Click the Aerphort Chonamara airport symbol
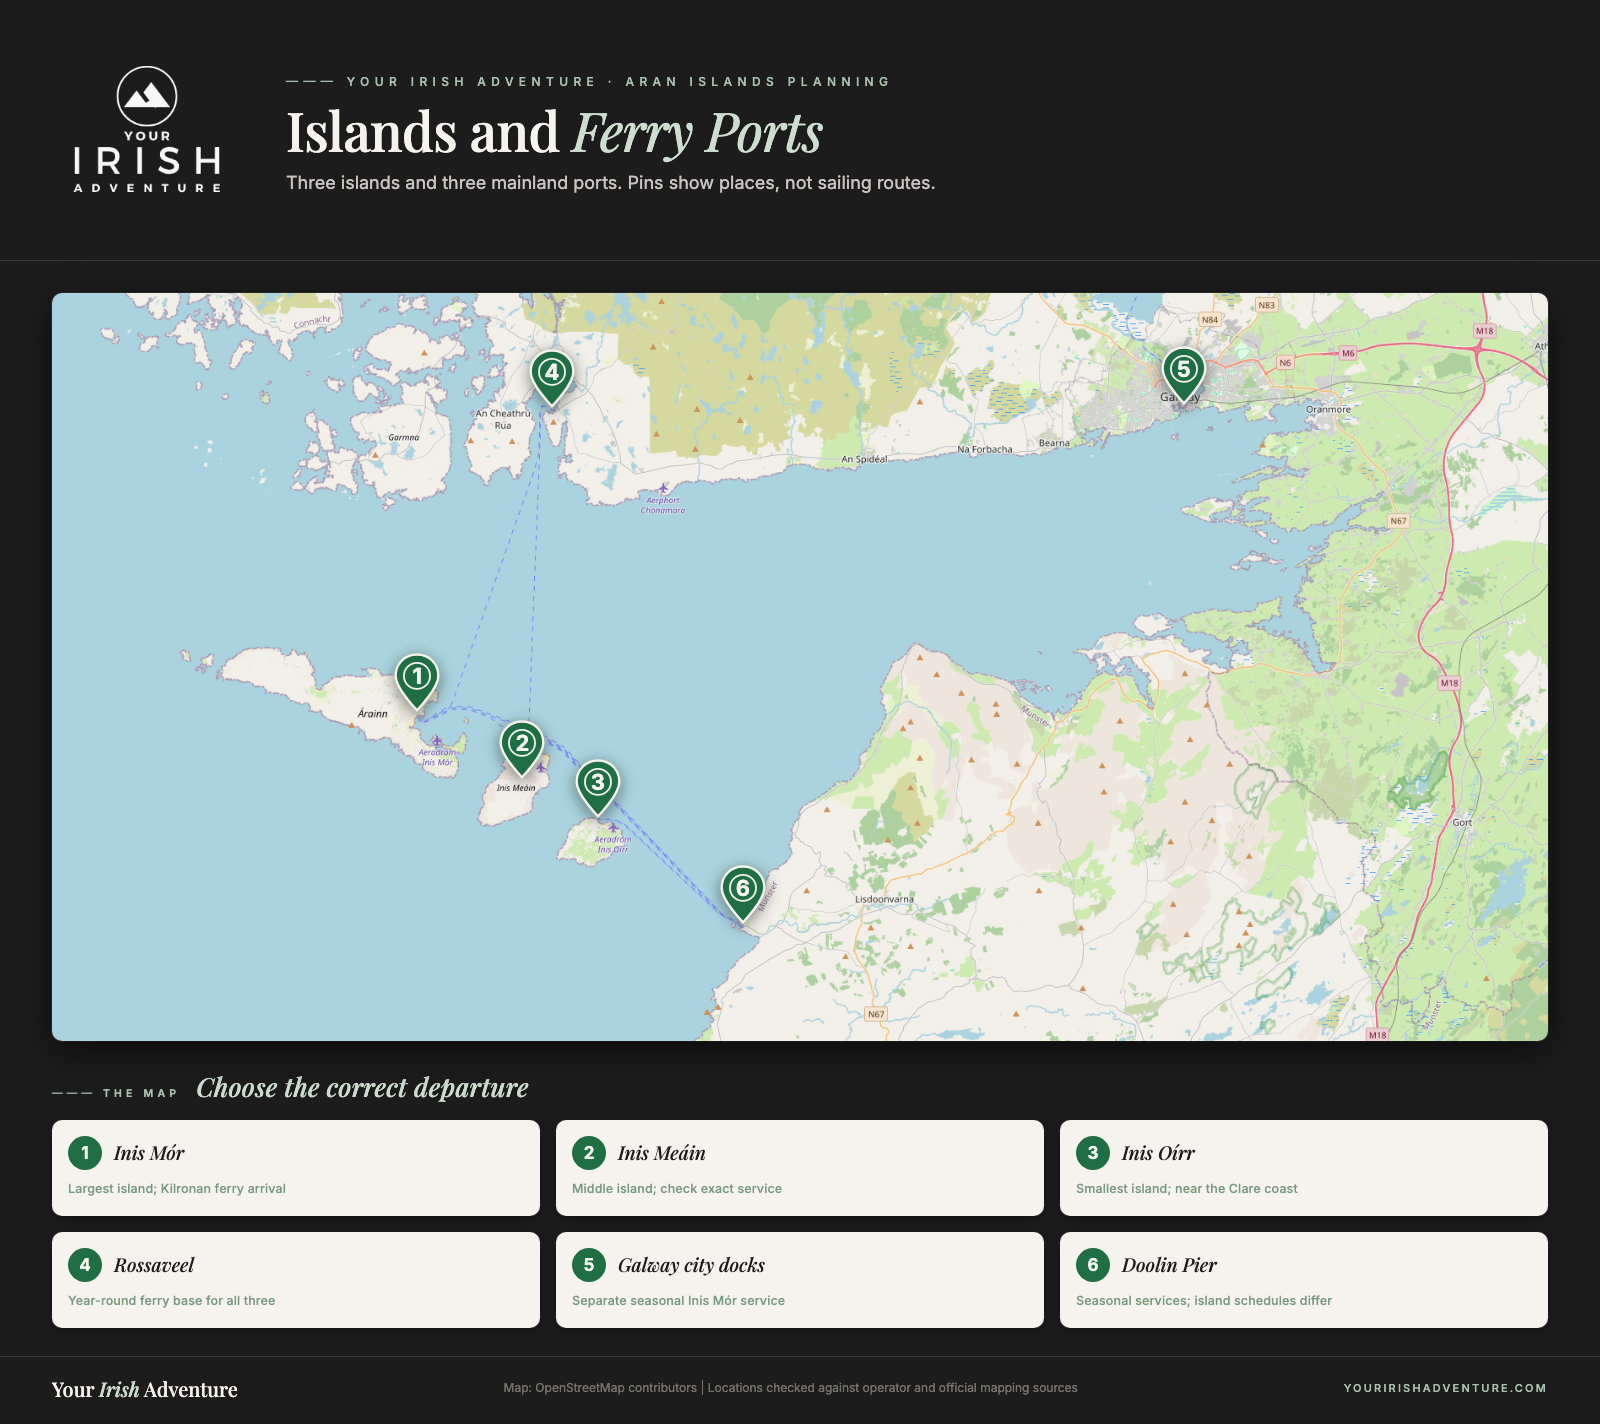 coord(662,488)
